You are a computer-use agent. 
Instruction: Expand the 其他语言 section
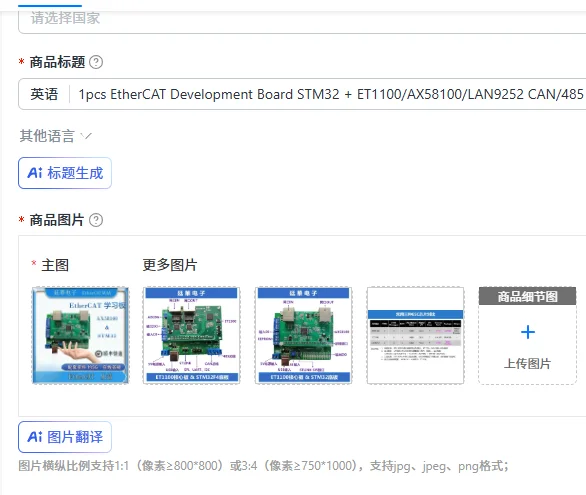tap(55, 136)
